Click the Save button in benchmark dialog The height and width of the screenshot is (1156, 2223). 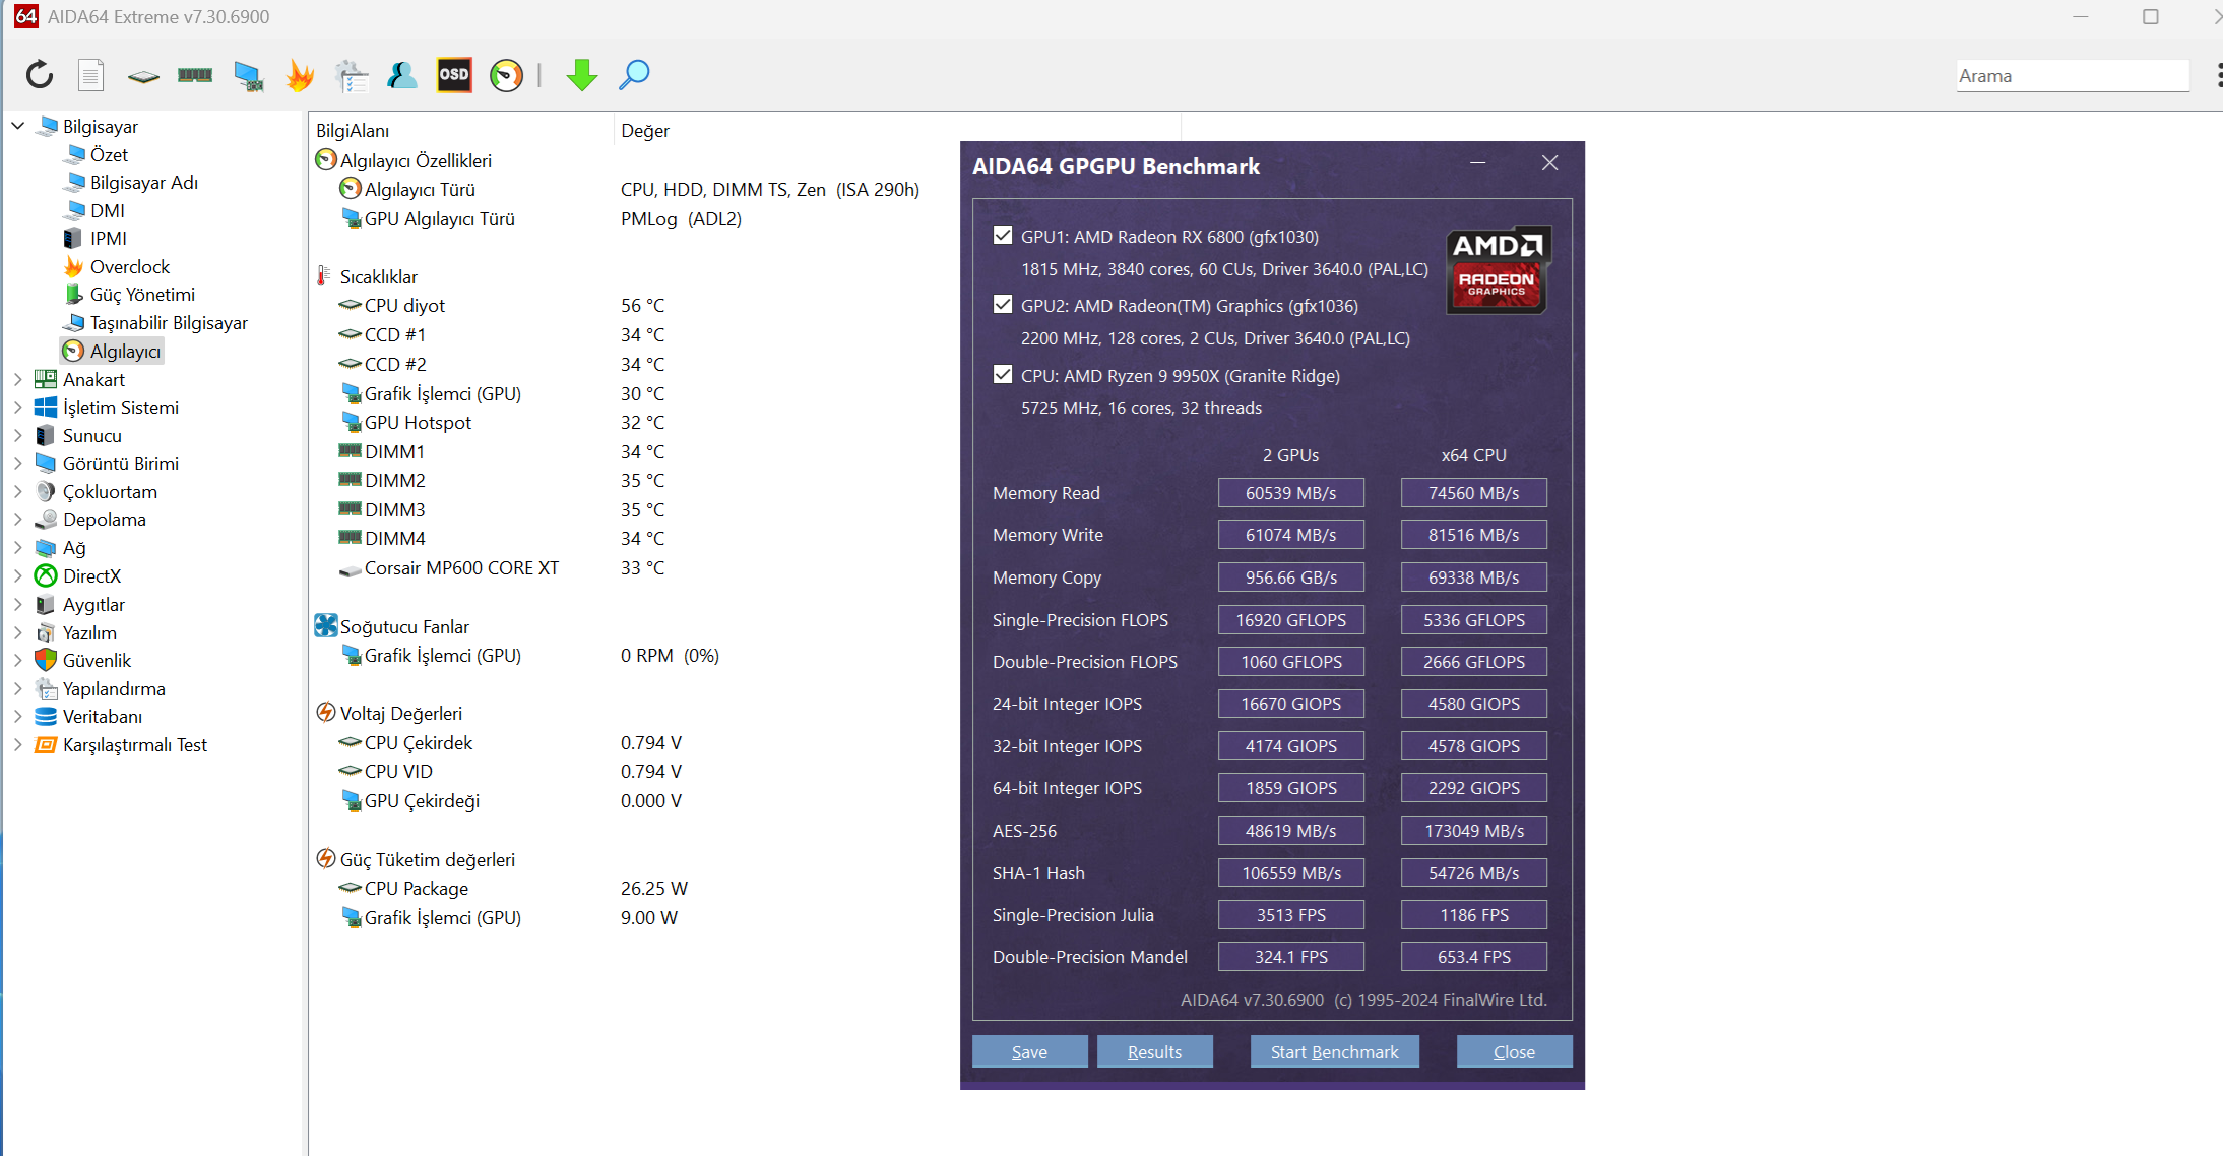[1029, 1051]
